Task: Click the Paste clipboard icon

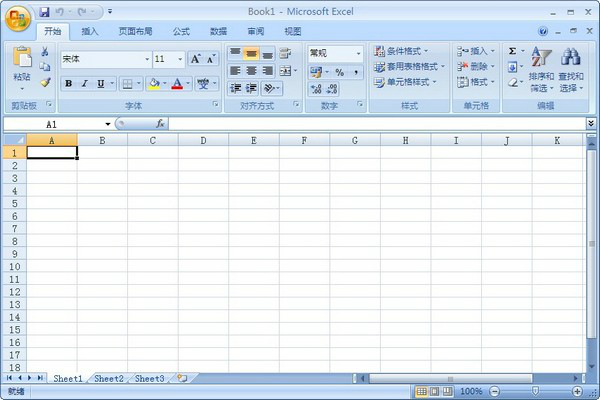Action: tap(22, 57)
